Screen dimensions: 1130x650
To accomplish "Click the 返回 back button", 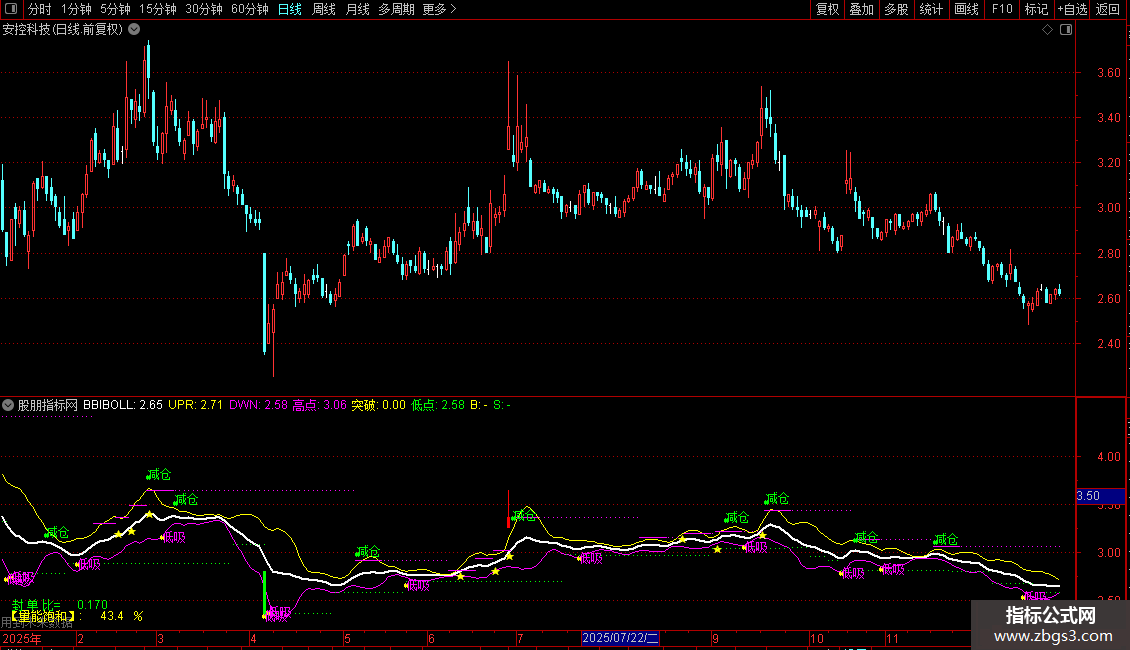I will (x=1108, y=10).
